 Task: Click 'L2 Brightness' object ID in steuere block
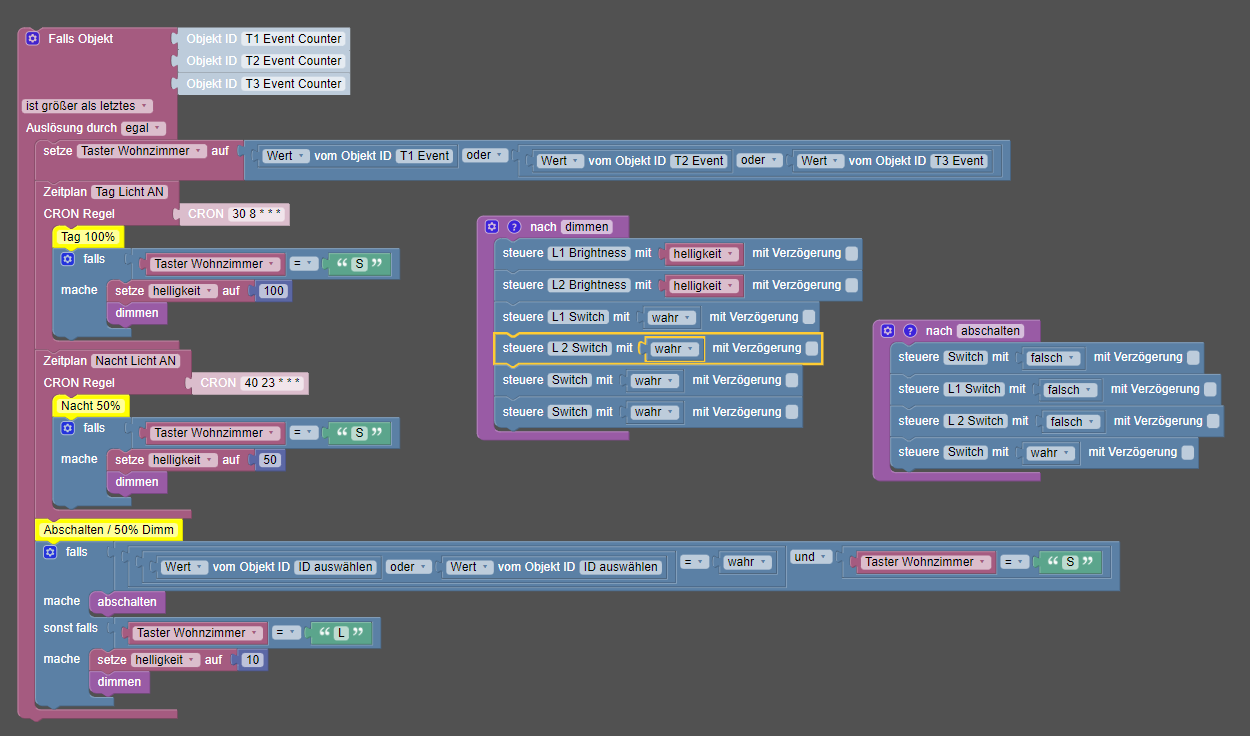pos(590,285)
